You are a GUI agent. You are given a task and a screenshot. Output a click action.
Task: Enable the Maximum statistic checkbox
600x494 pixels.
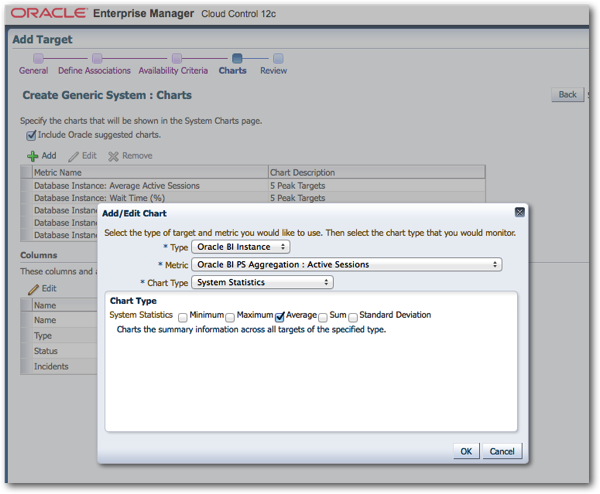[230, 317]
